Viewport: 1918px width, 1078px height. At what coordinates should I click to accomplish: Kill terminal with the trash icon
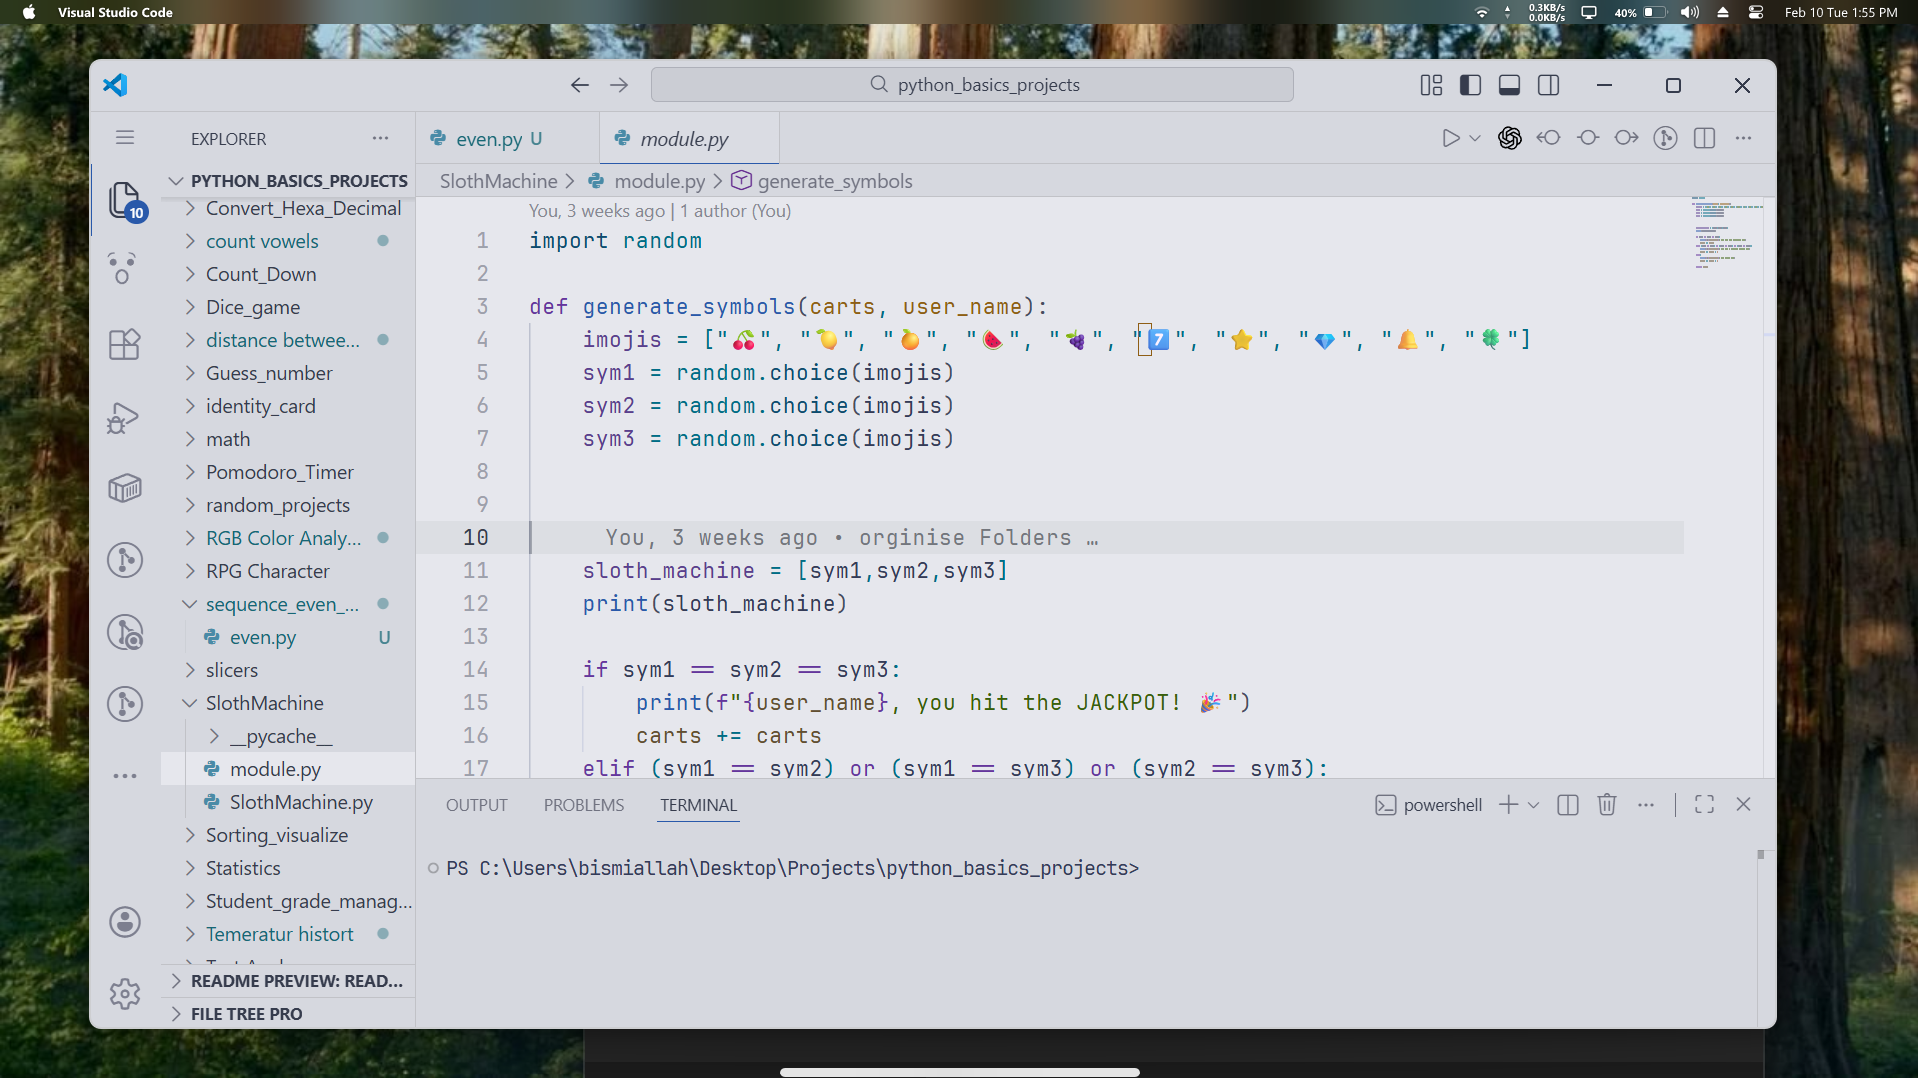point(1607,804)
